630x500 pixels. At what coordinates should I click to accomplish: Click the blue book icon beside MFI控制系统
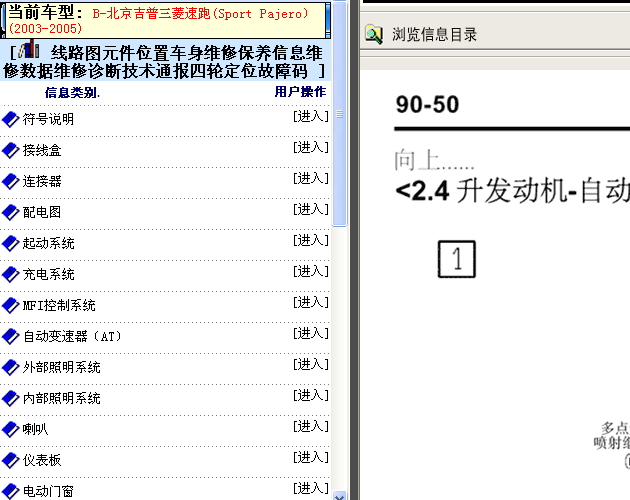(x=10, y=305)
